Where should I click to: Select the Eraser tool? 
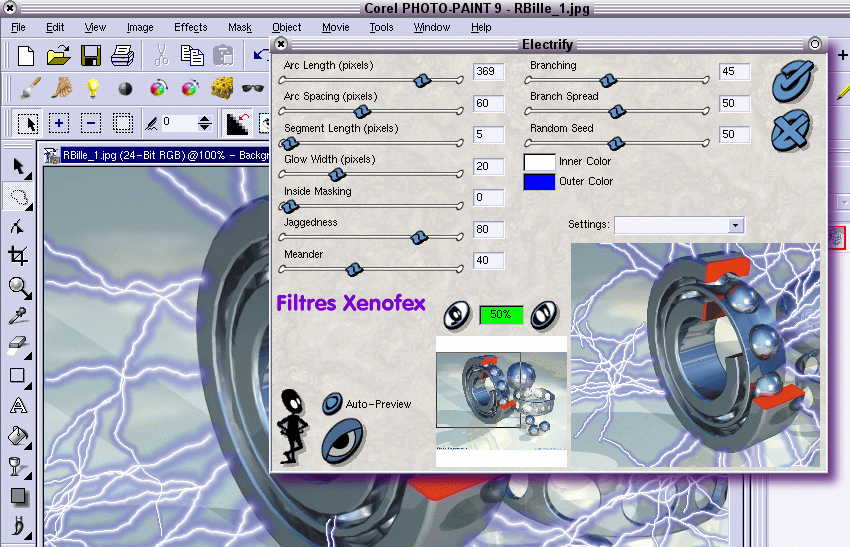[18, 345]
